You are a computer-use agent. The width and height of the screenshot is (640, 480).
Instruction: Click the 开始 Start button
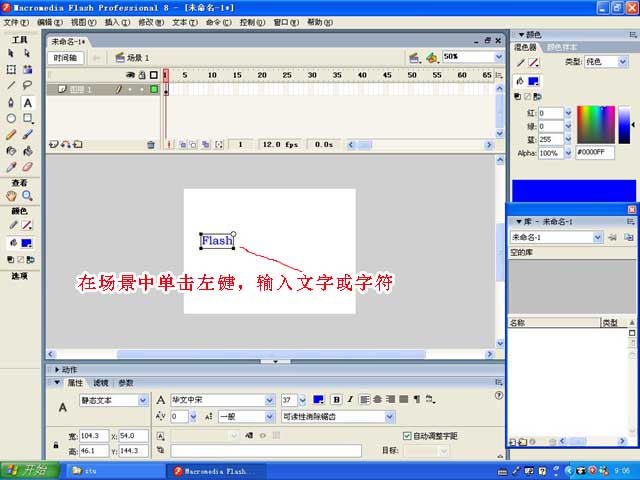tap(29, 470)
